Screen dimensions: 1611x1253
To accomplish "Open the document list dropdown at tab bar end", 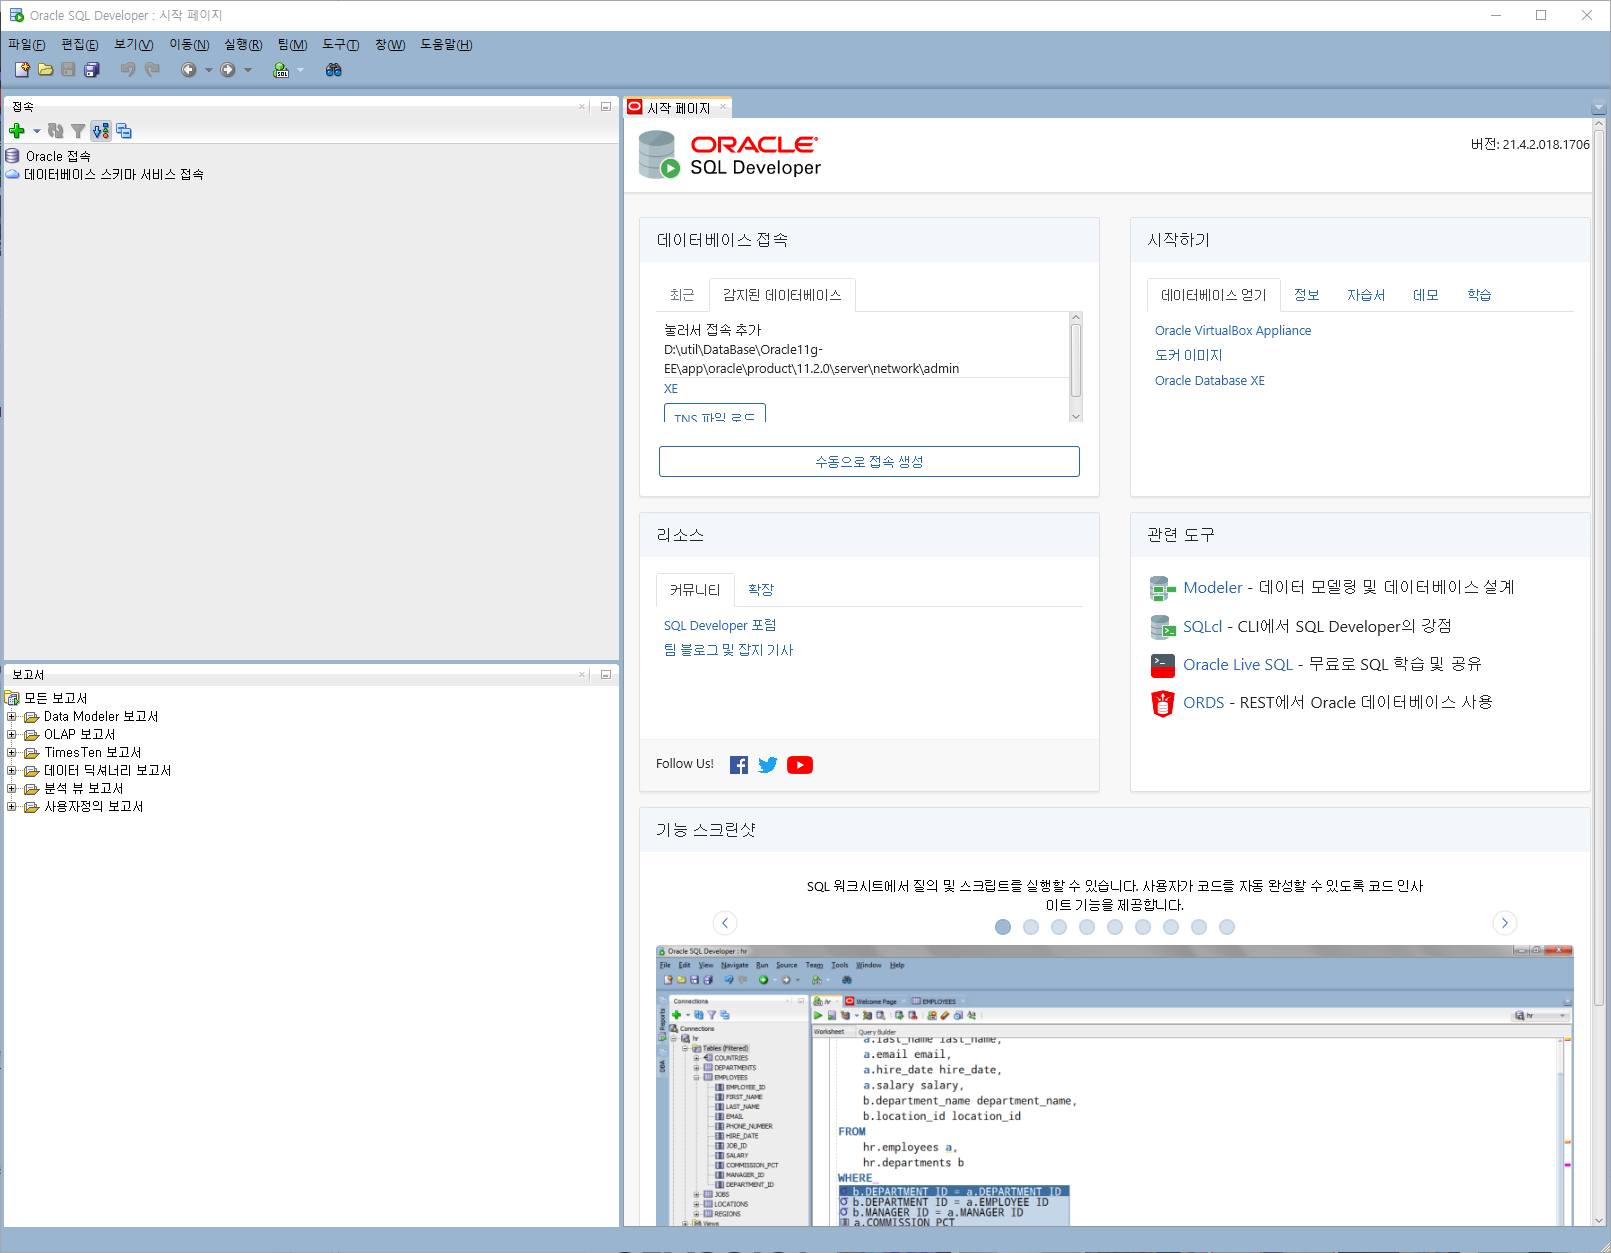I will click(x=1598, y=107).
